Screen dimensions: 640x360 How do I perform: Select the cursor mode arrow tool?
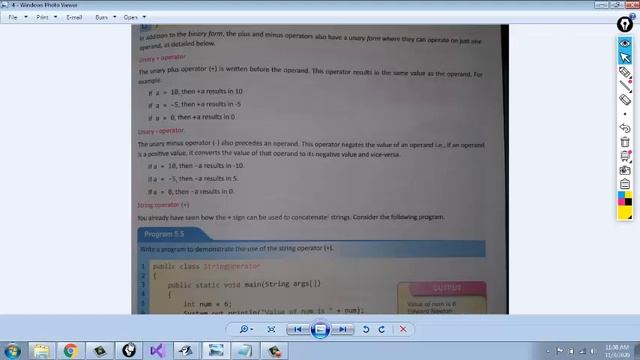(x=624, y=58)
